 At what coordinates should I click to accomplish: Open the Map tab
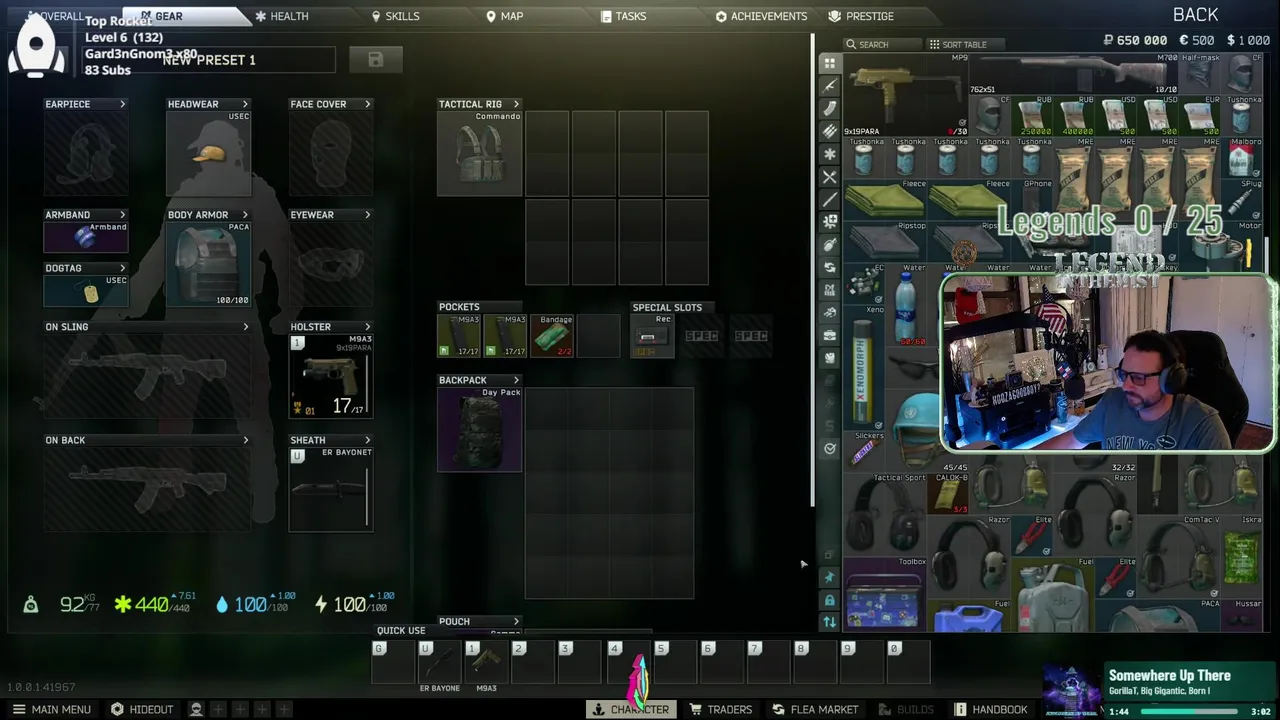tap(505, 16)
